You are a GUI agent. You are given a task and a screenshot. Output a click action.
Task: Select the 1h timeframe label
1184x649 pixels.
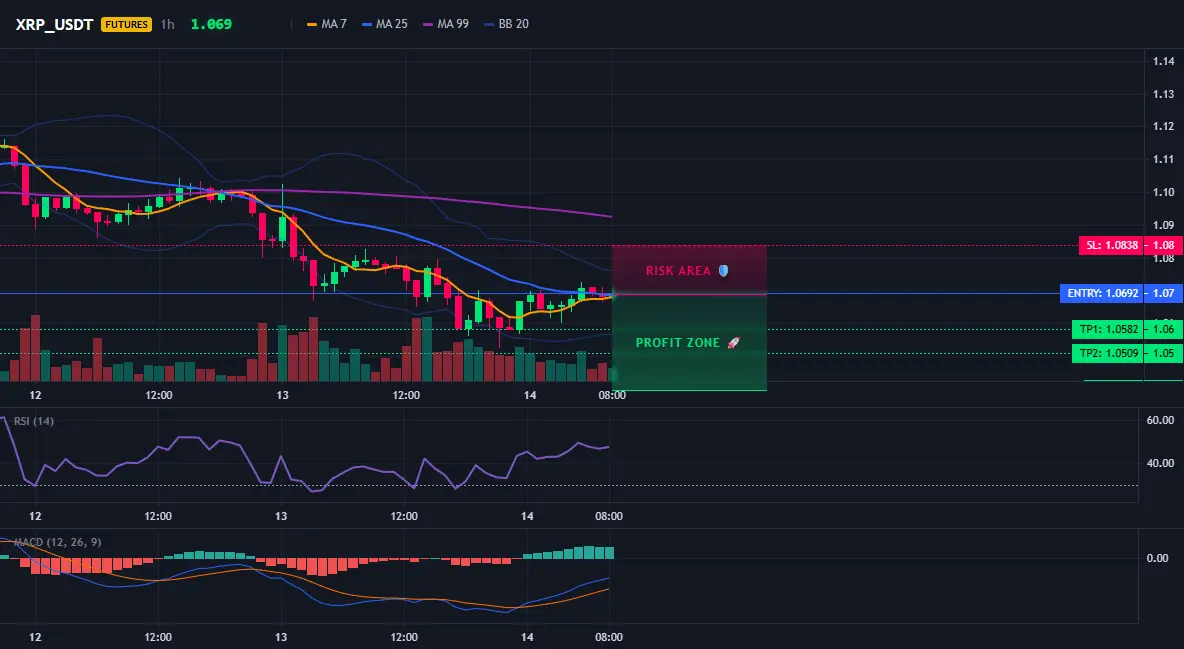(x=168, y=24)
